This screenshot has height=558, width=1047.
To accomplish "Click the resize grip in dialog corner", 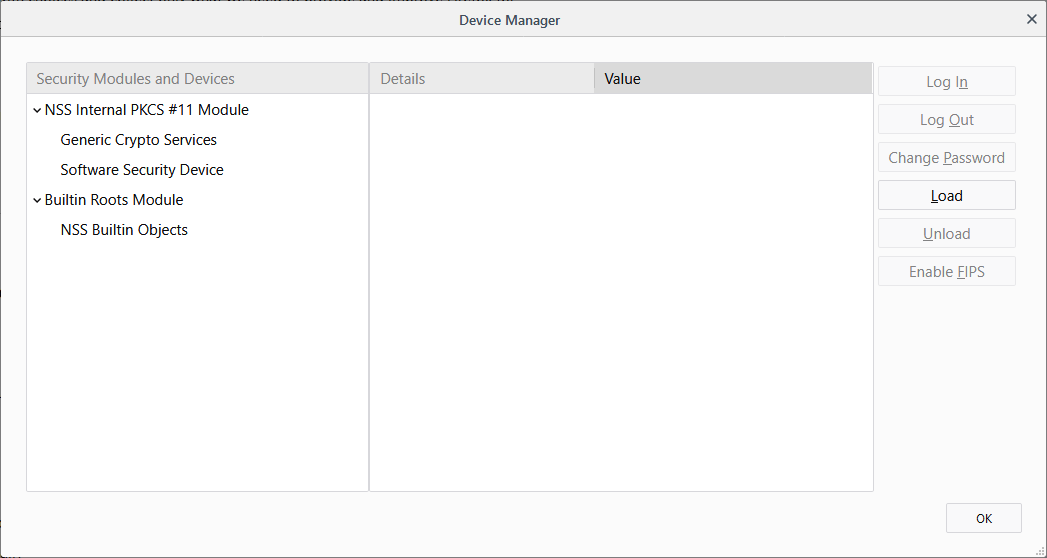I will tap(1040, 551).
